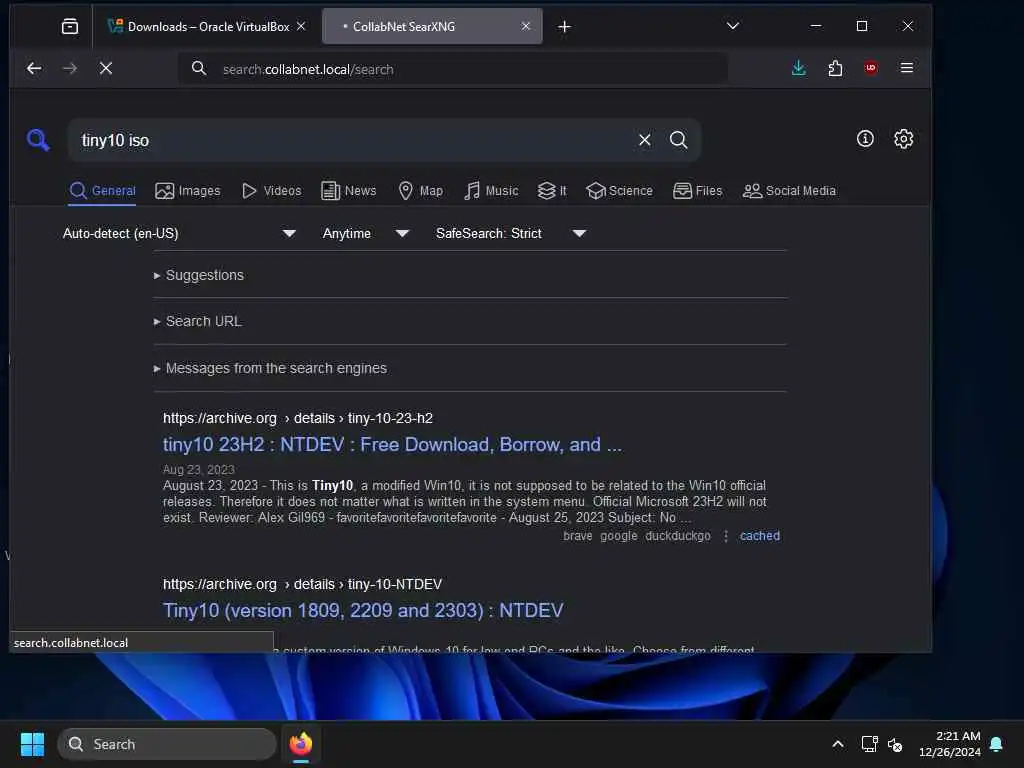Click the archive.org tiny-10-NTDEV URL
Screen dimensions: 1024x768
(x=302, y=584)
